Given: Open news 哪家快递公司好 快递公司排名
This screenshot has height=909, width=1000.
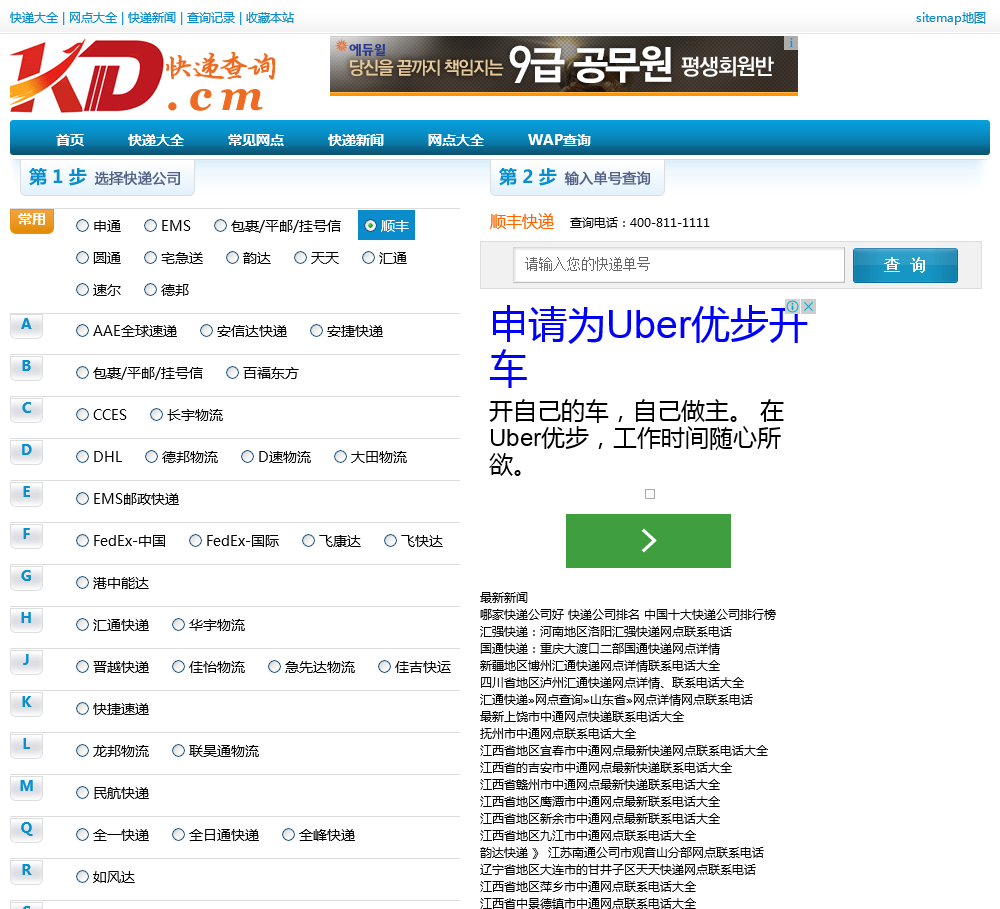Looking at the screenshot, I should 628,615.
